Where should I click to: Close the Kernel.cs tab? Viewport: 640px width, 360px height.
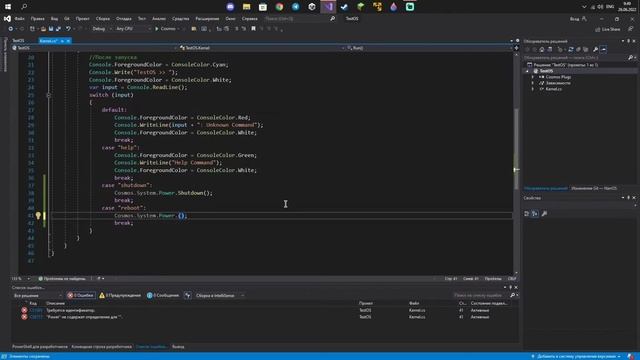pos(68,41)
